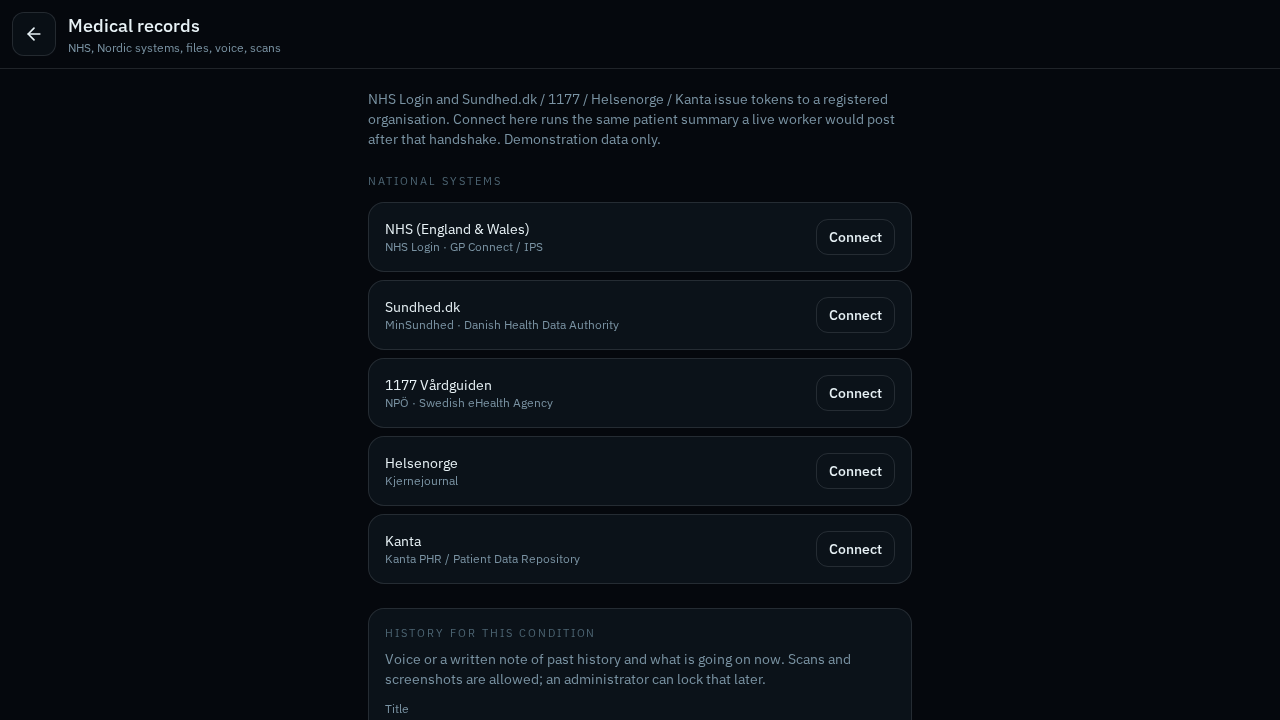Select the 1177 Vårdguiden card title
Screen dimensions: 1280x720
[438, 385]
